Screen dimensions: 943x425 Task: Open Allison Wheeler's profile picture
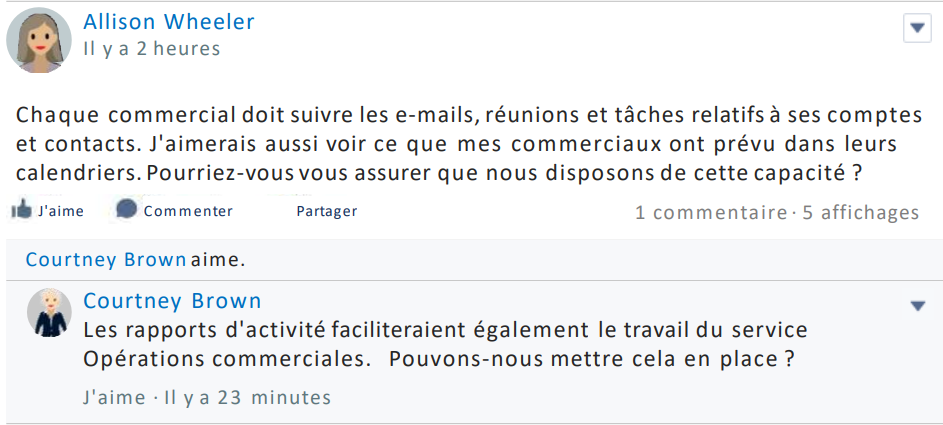click(39, 40)
